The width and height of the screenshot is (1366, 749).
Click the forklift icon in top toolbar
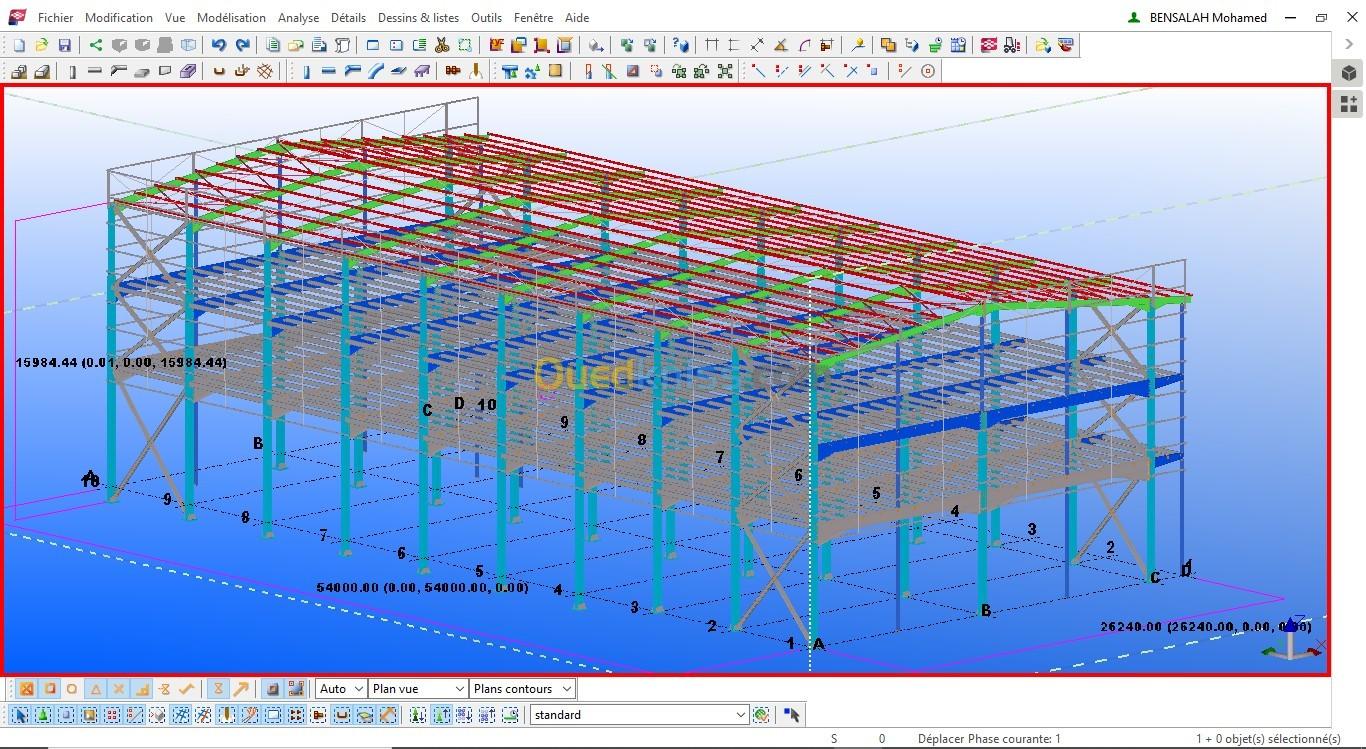click(1010, 45)
